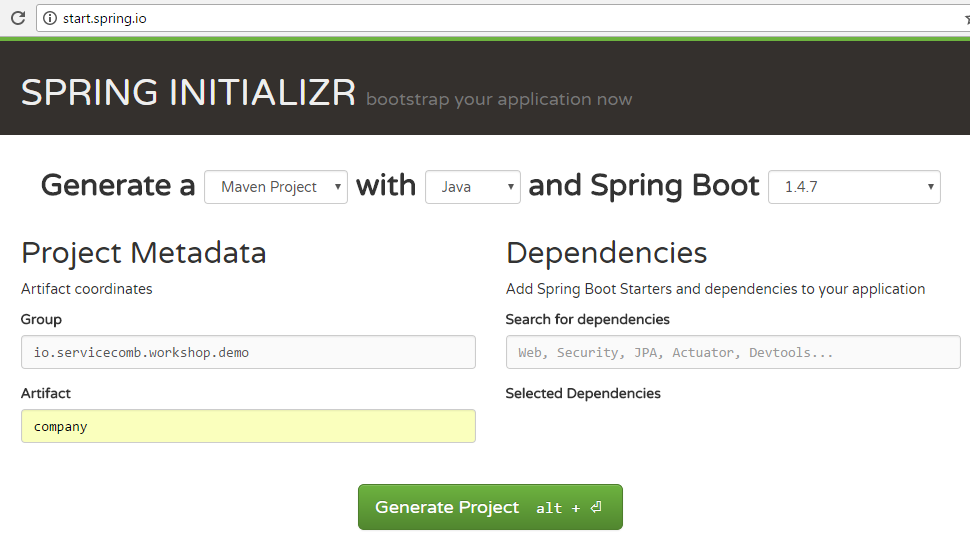
Task: Click the bookmark star in the address bar
Action: pos(966,18)
